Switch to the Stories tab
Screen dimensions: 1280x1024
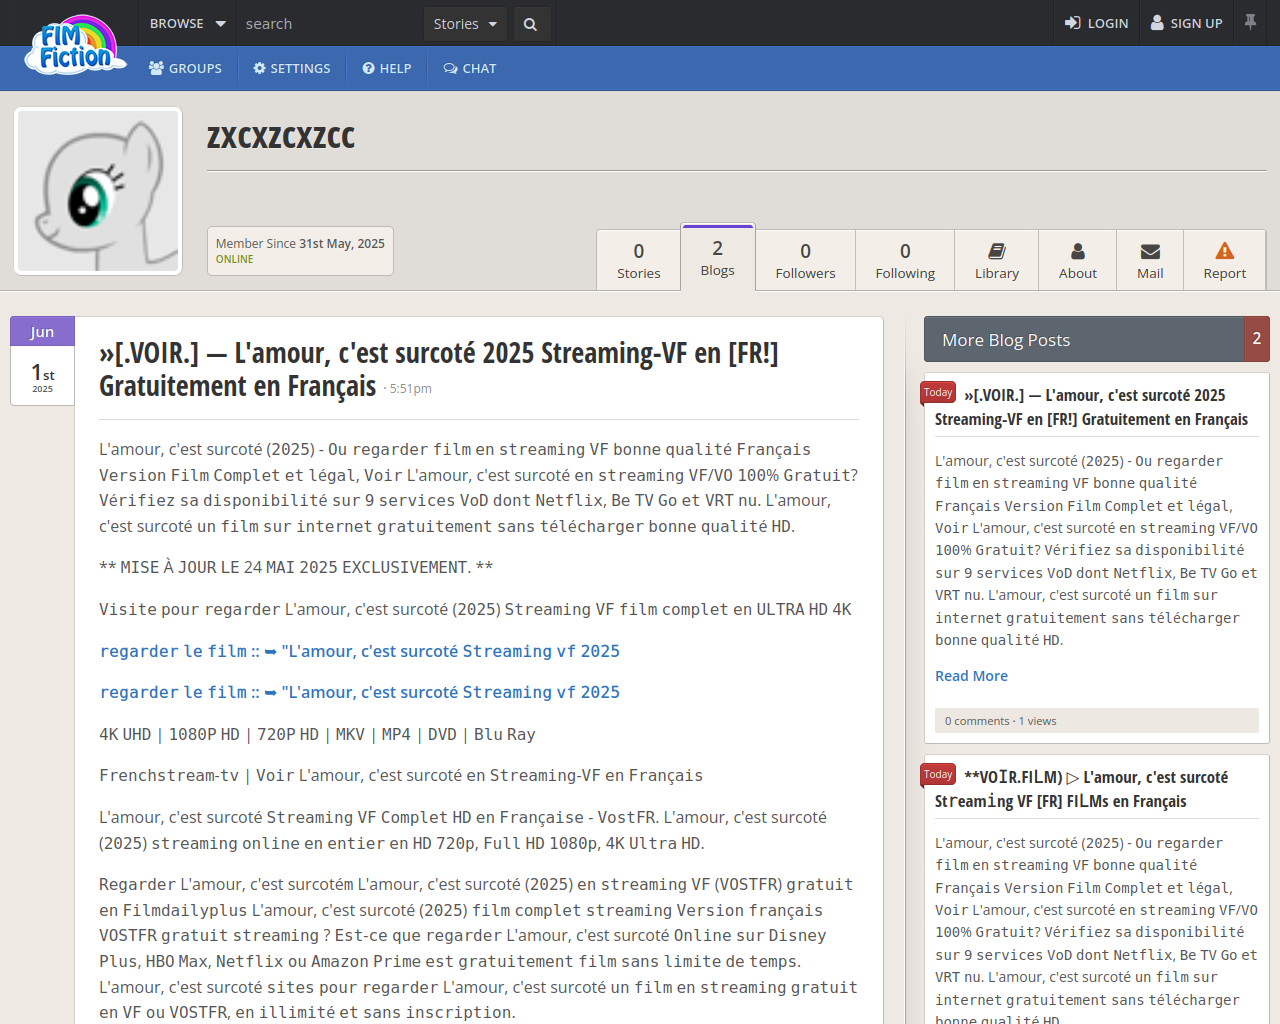(x=639, y=260)
